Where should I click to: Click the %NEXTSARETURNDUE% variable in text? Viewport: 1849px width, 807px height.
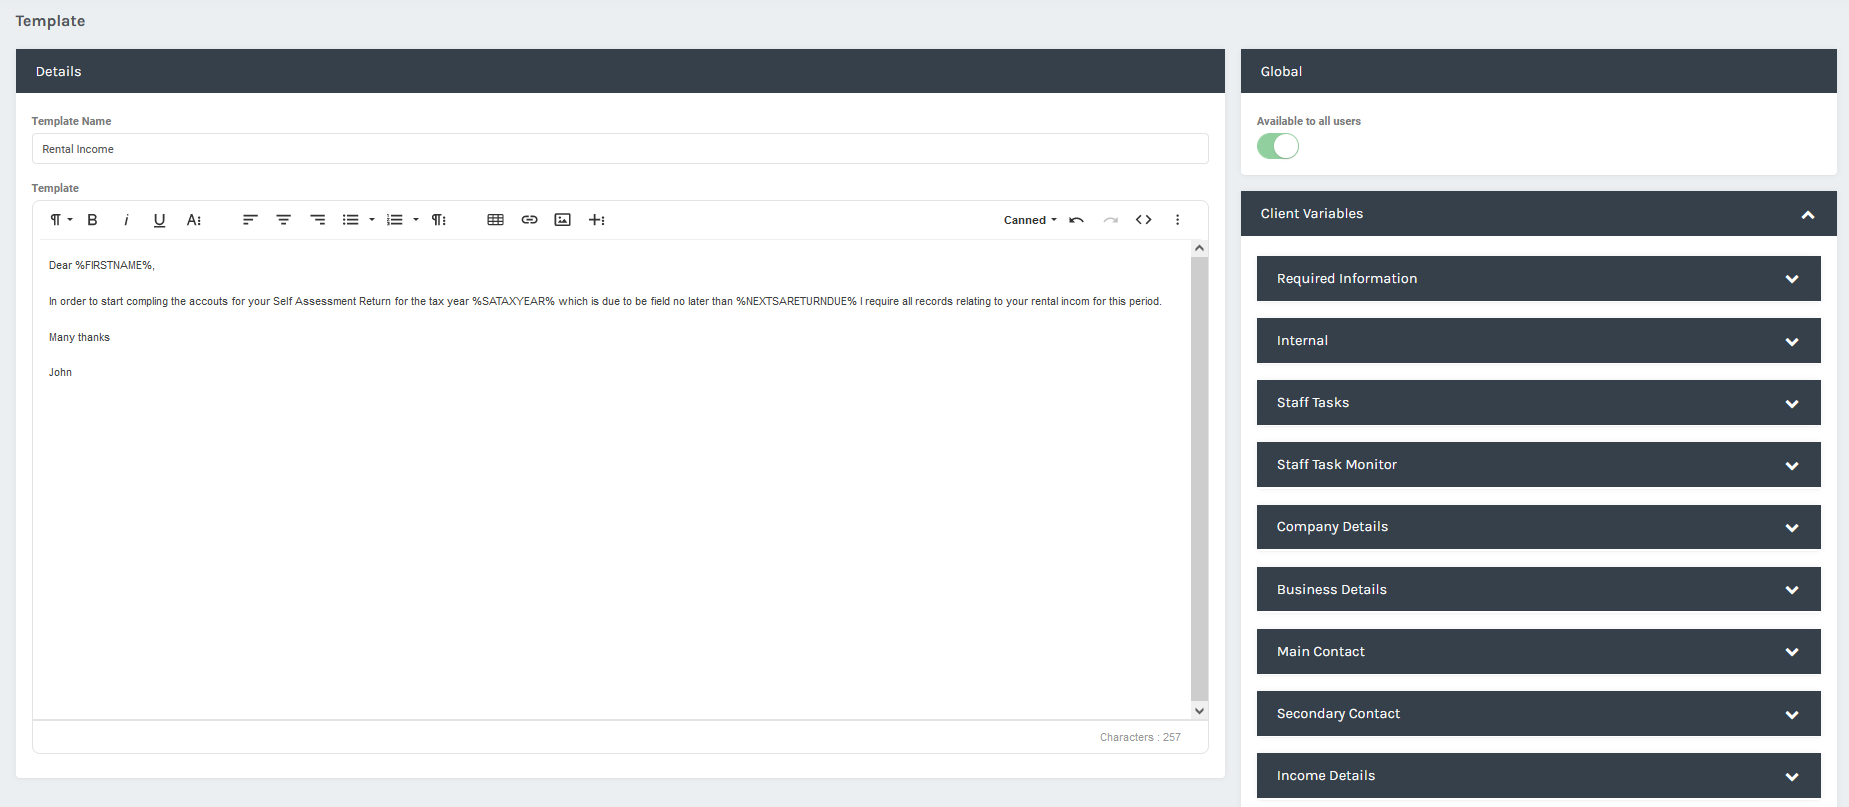coord(796,301)
